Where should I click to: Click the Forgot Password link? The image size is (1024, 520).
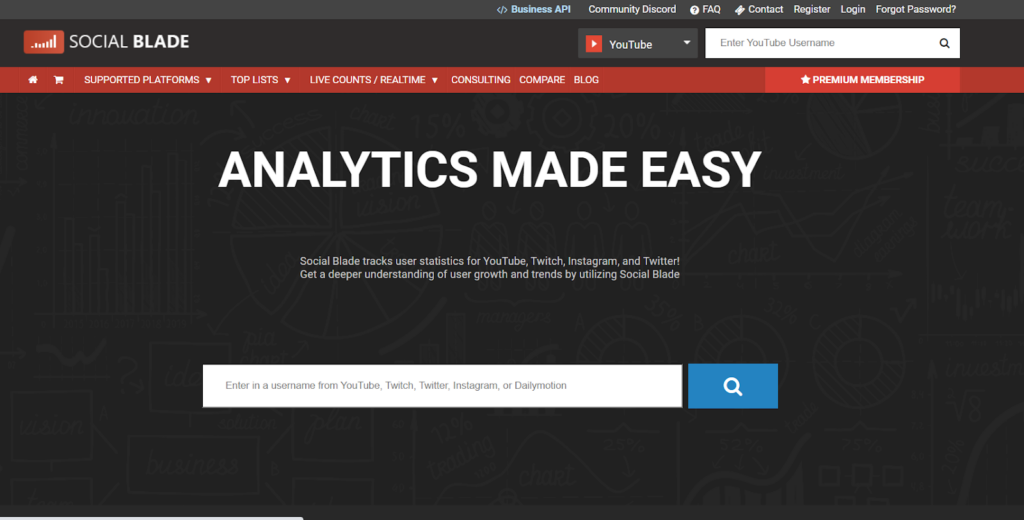pyautogui.click(x=915, y=9)
